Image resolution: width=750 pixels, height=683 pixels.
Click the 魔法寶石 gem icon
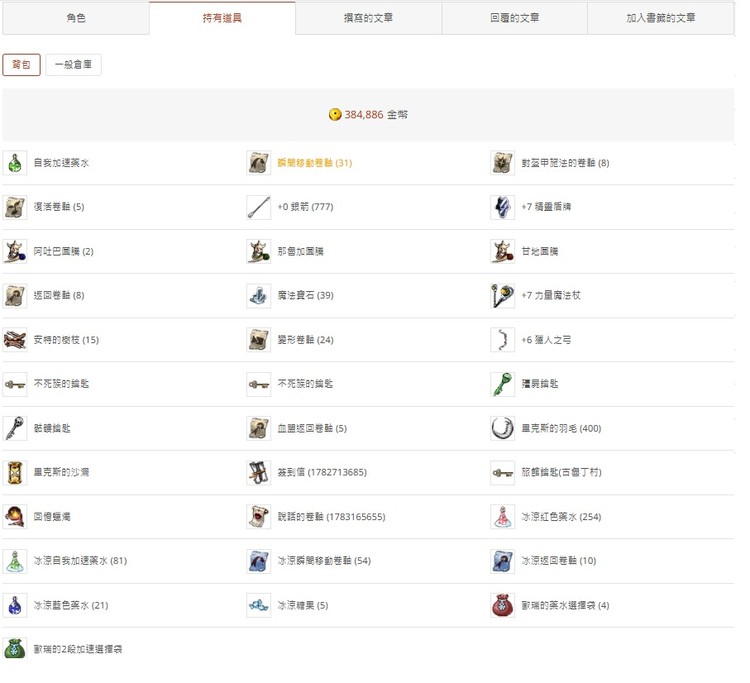[x=259, y=296]
